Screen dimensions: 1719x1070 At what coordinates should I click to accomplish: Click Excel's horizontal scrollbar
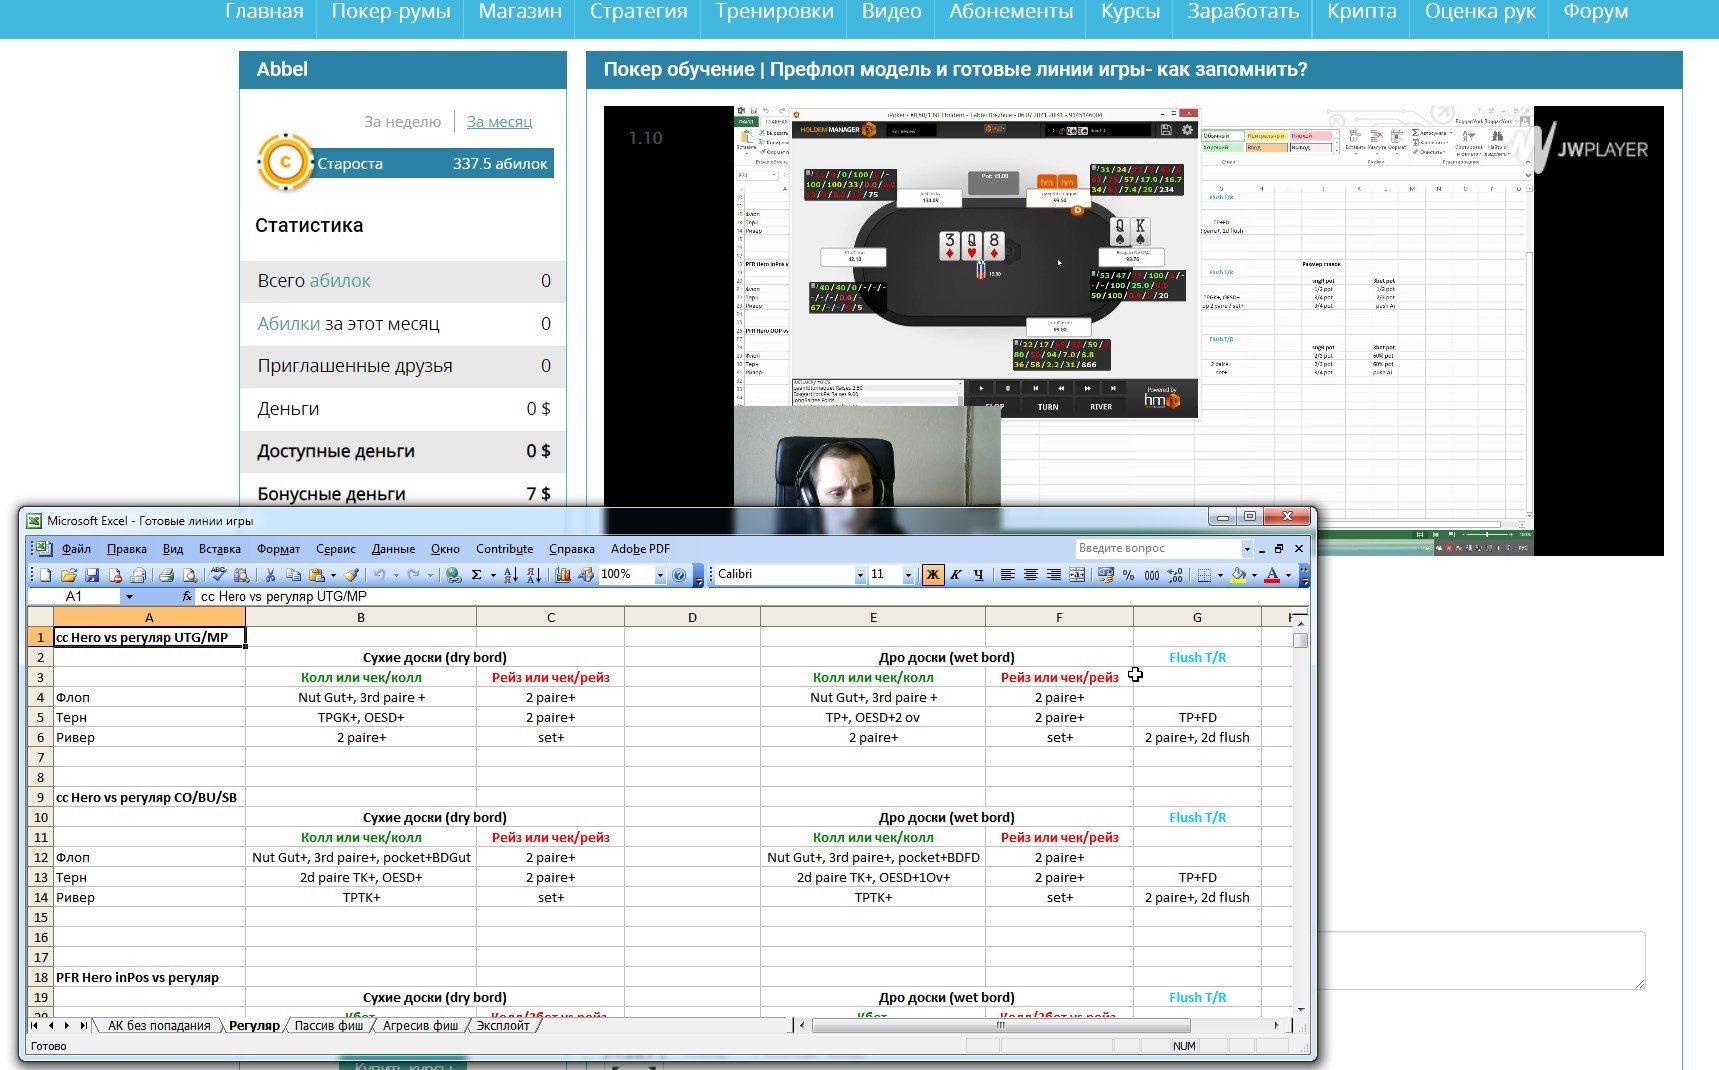pyautogui.click(x=1039, y=1025)
